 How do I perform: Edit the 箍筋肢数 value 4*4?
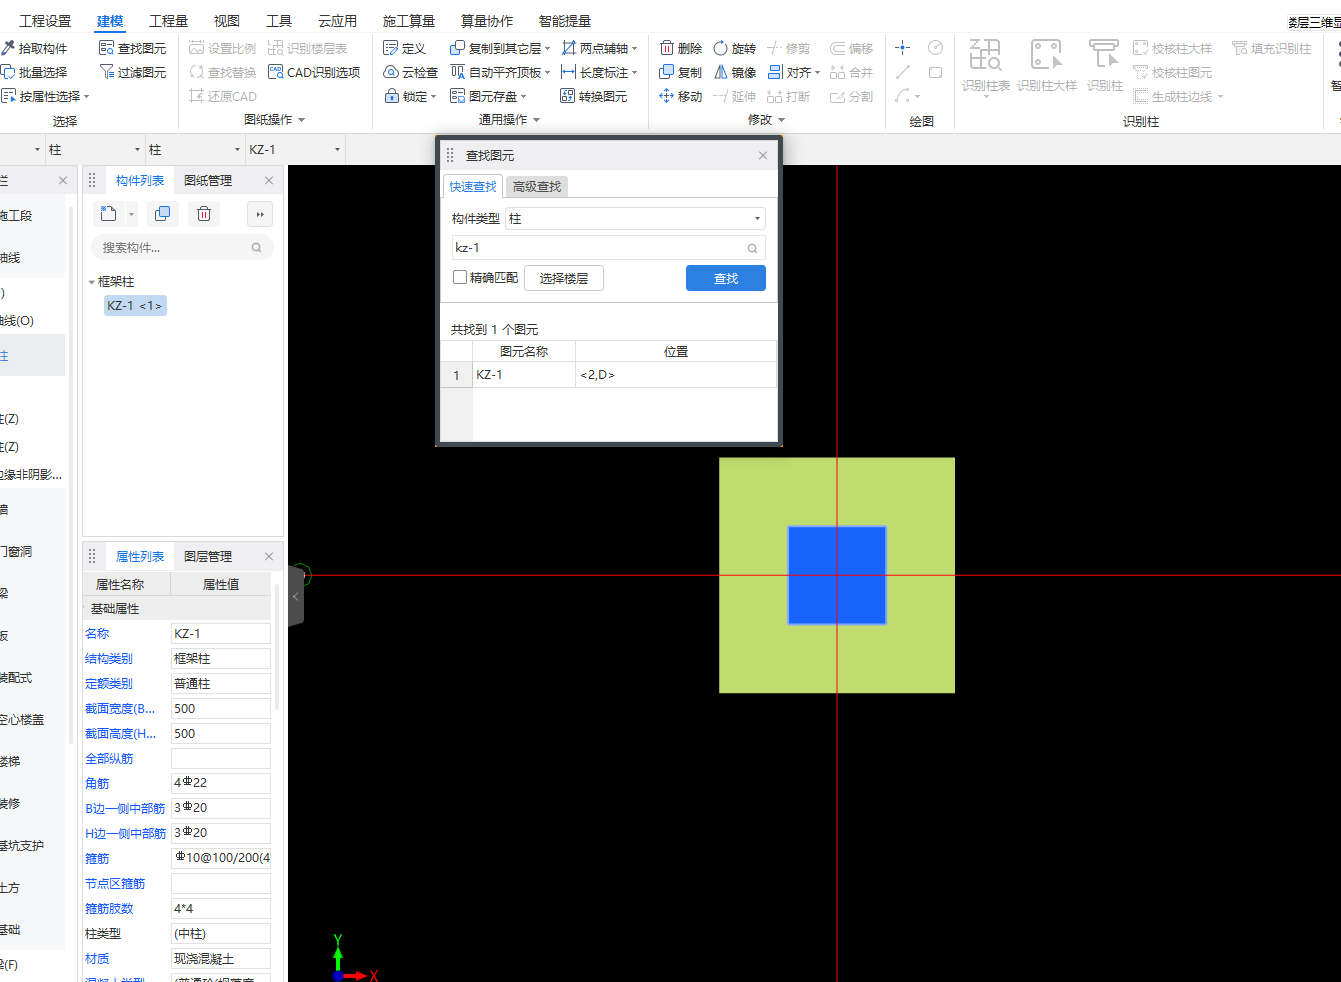pyautogui.click(x=220, y=908)
